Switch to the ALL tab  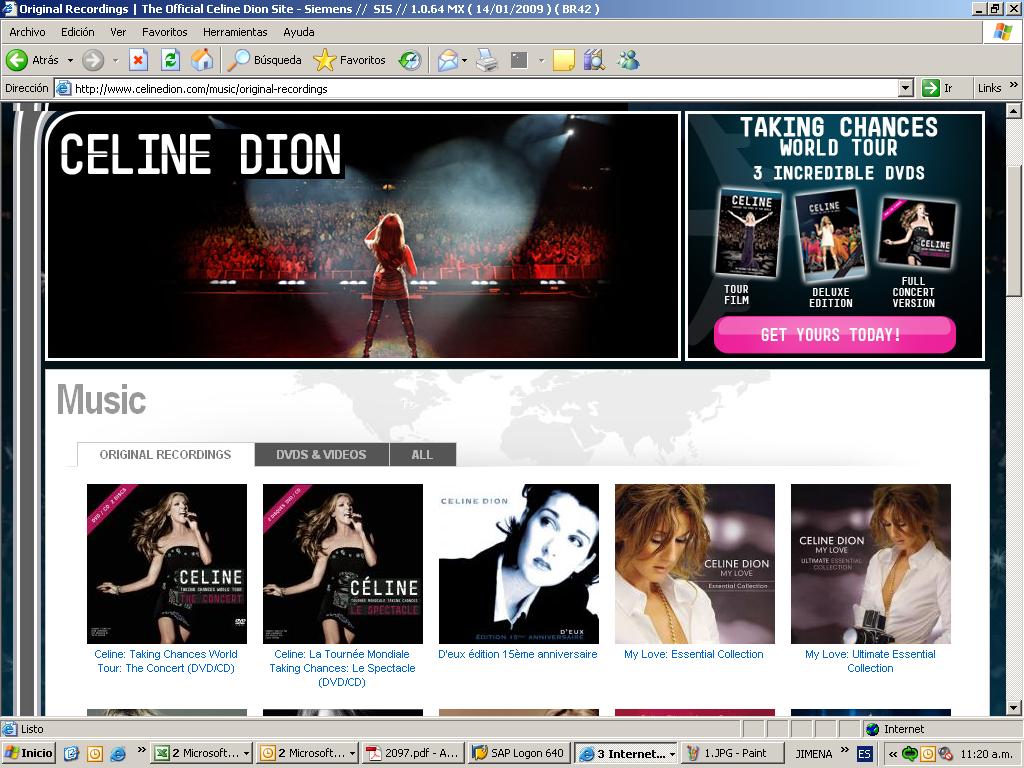(x=422, y=455)
